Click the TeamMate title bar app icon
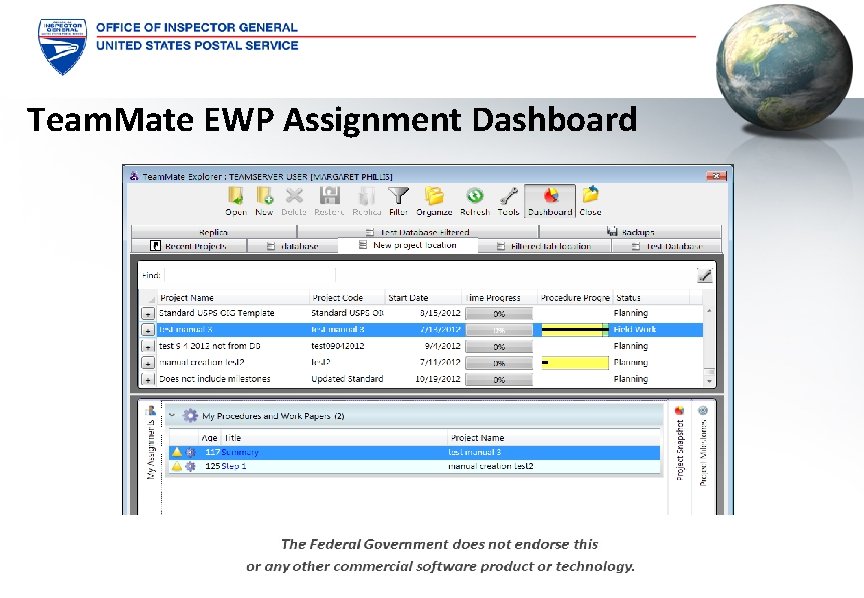Screen dimensions: 864x598 click(134, 176)
